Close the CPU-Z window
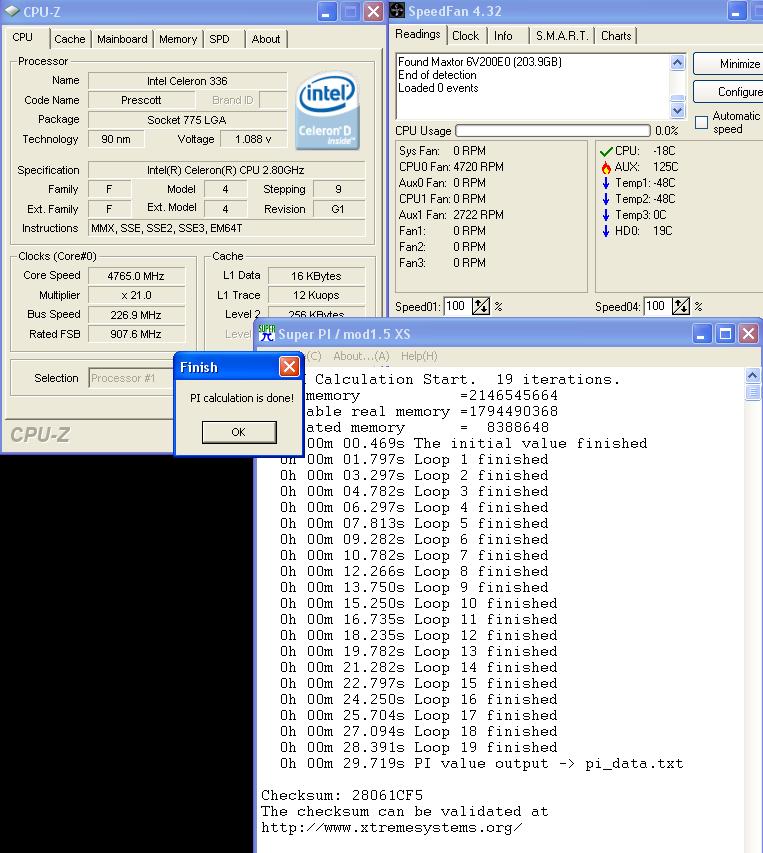The width and height of the screenshot is (763, 853). click(x=374, y=11)
